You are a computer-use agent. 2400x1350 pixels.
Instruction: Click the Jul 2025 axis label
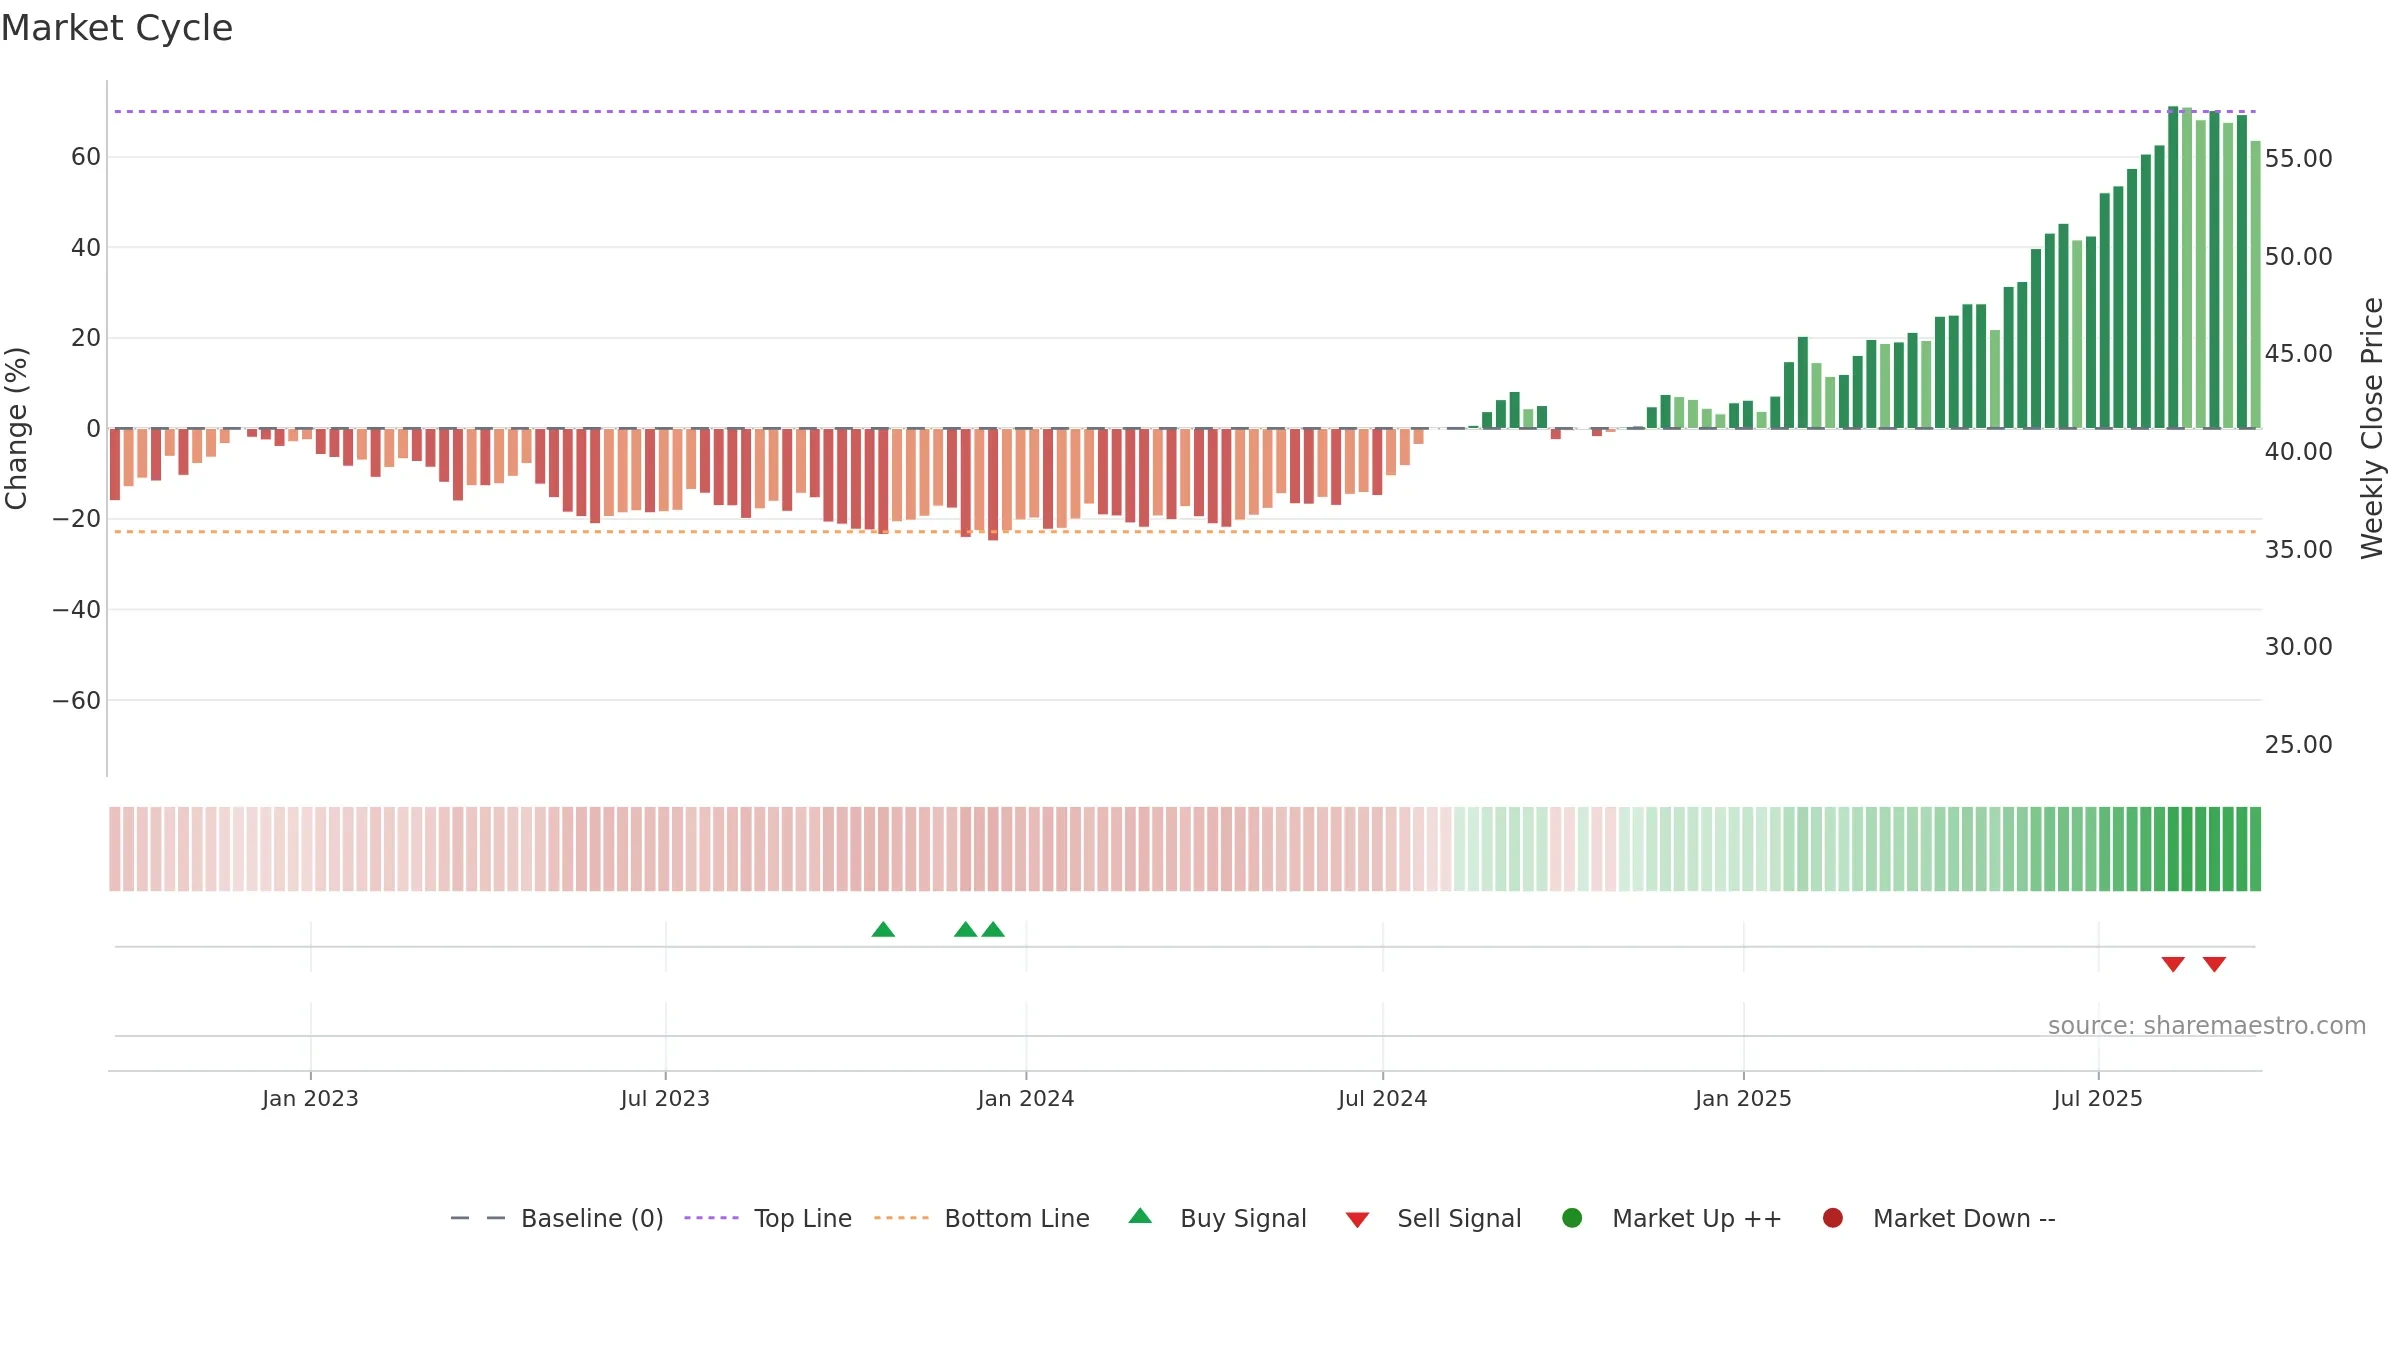tap(2098, 1098)
